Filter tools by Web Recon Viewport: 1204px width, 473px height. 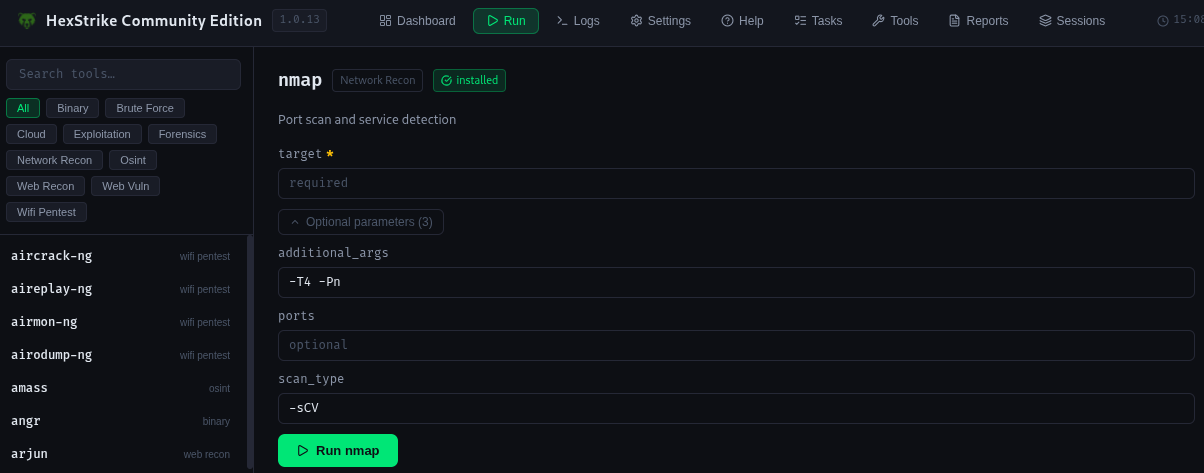coord(45,186)
